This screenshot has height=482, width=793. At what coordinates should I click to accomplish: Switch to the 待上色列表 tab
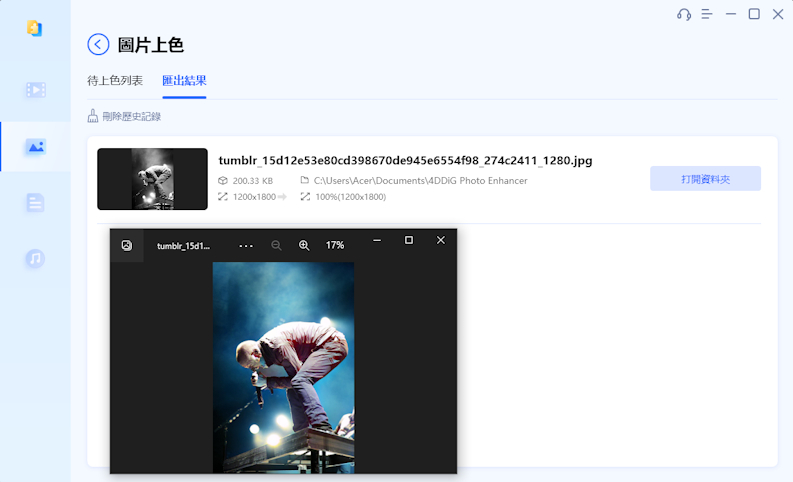(115, 80)
